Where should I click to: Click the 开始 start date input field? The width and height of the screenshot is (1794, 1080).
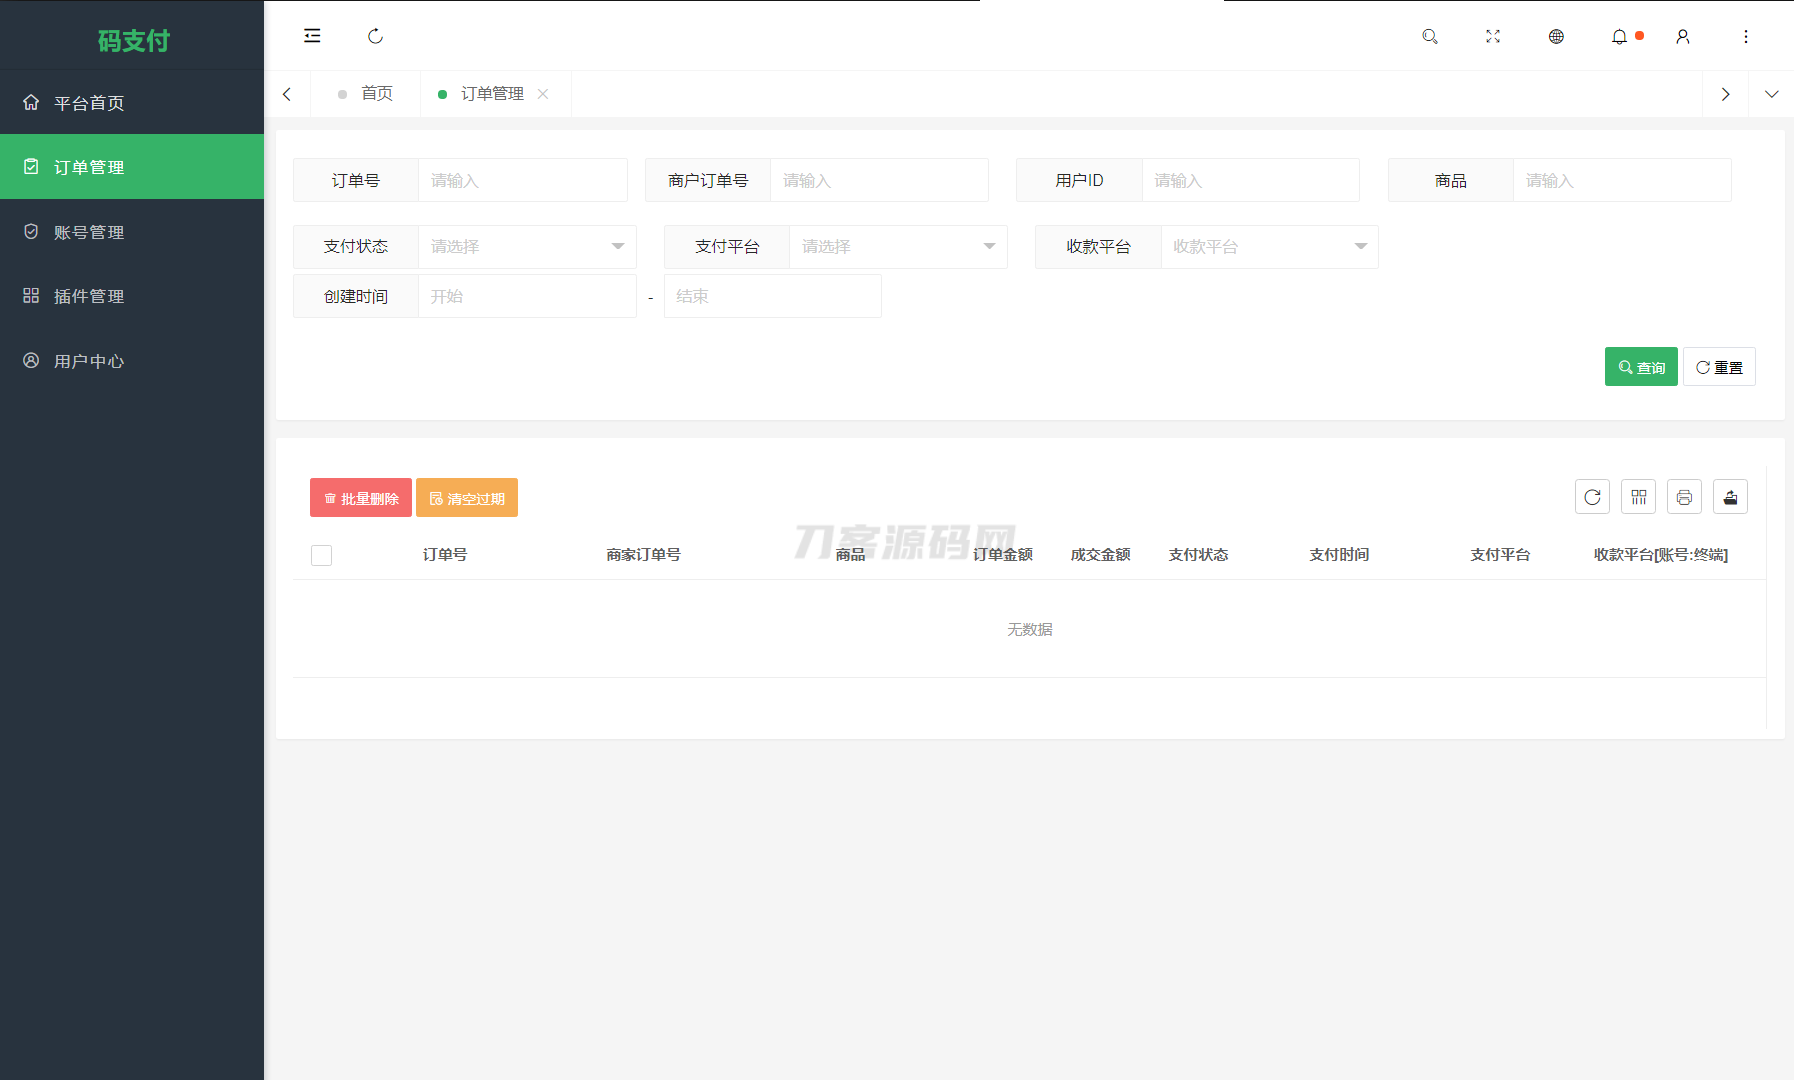(x=527, y=296)
